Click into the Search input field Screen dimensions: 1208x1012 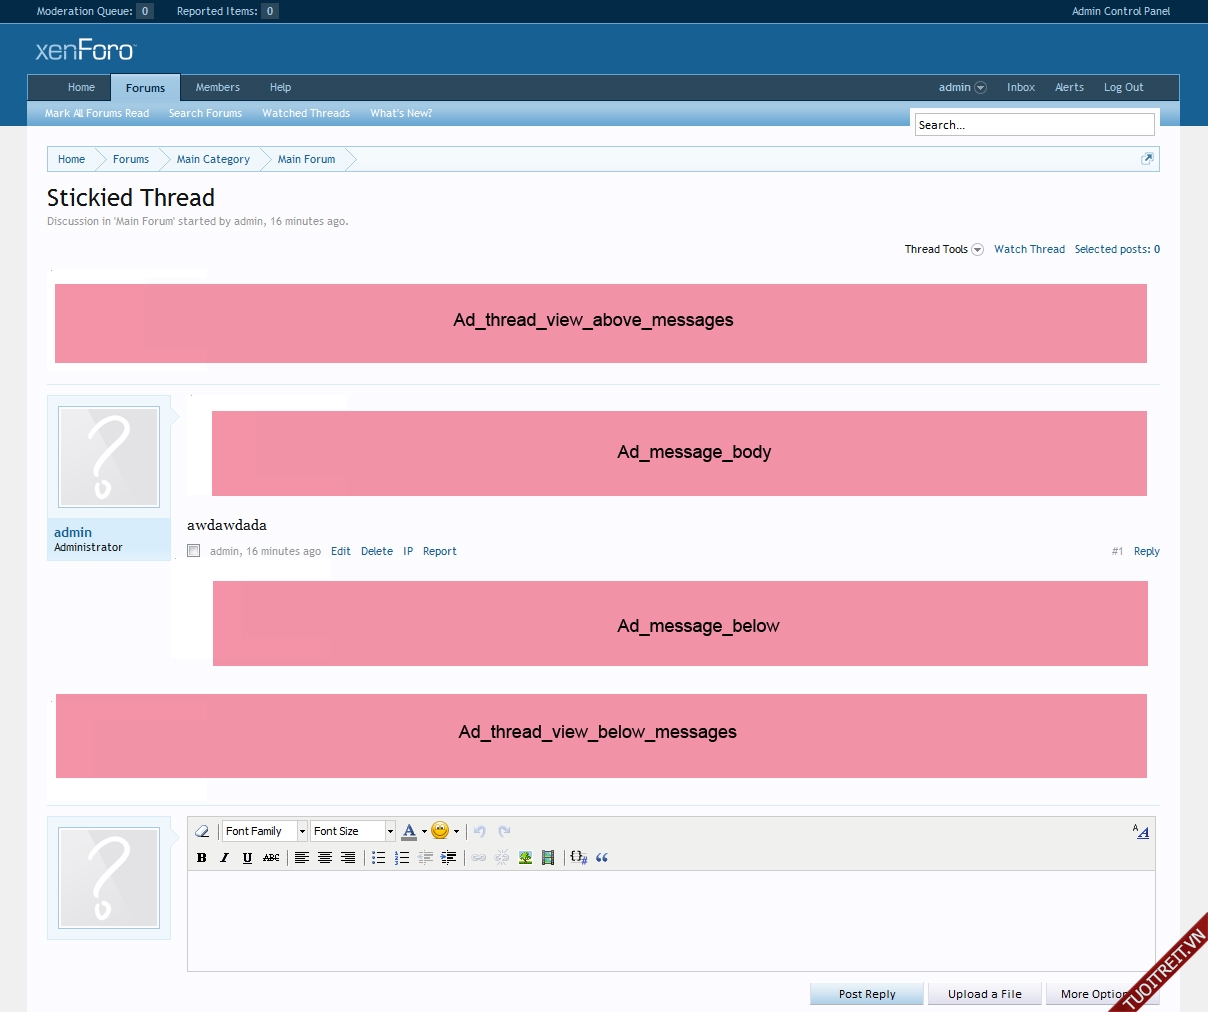pyautogui.click(x=1034, y=125)
